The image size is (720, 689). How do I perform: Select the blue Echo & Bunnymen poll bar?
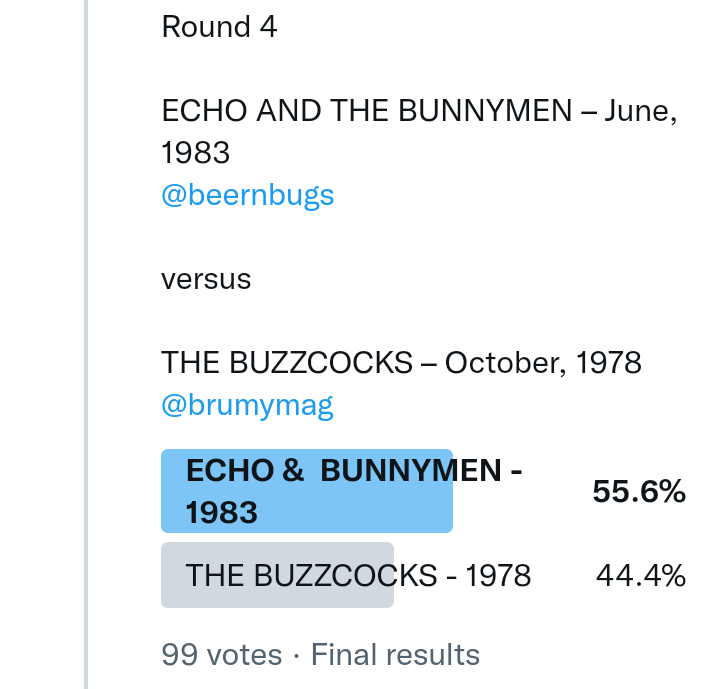(306, 491)
